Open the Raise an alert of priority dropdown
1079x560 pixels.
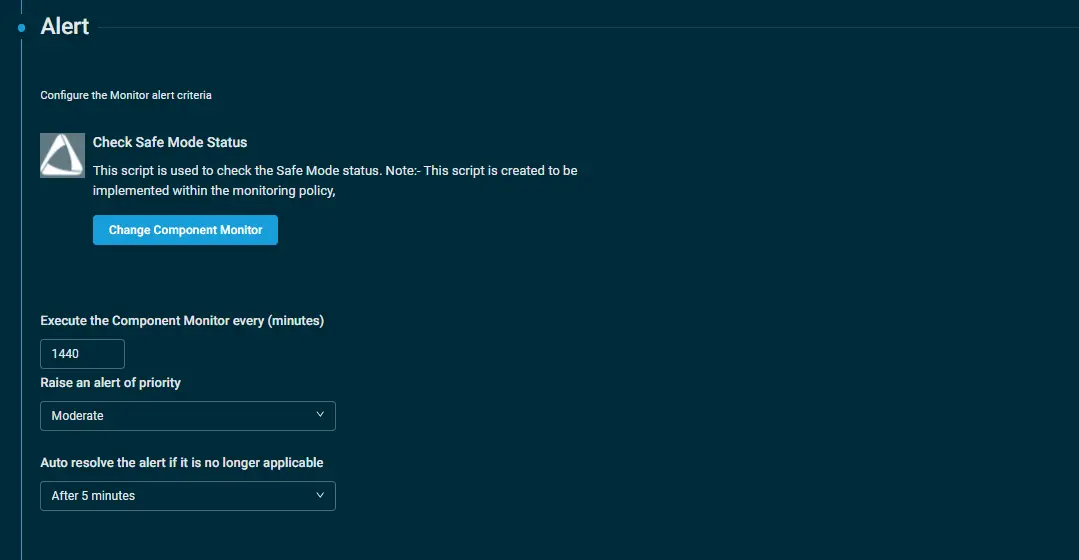(187, 416)
